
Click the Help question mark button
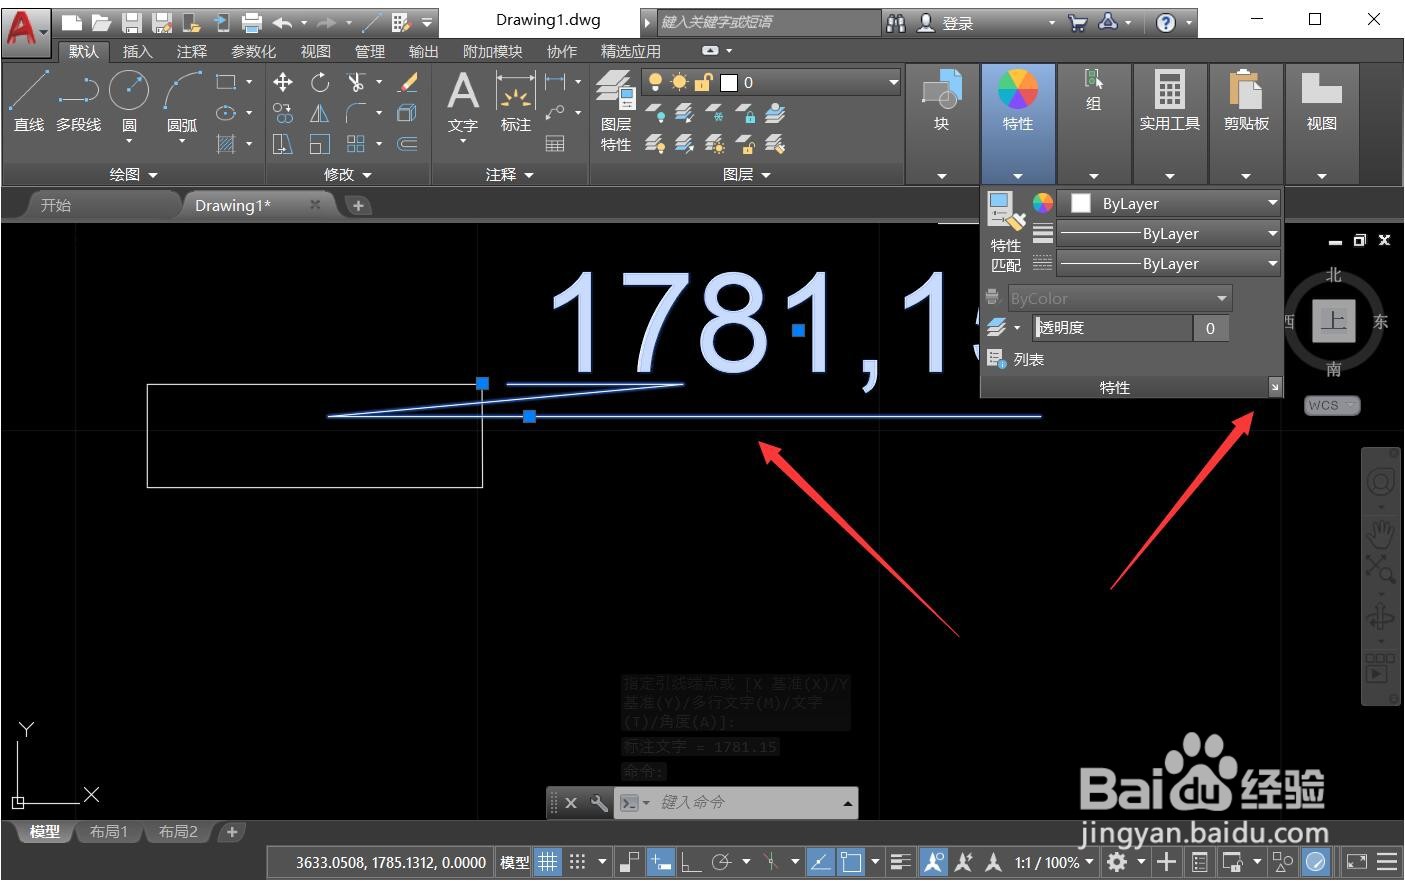point(1166,22)
